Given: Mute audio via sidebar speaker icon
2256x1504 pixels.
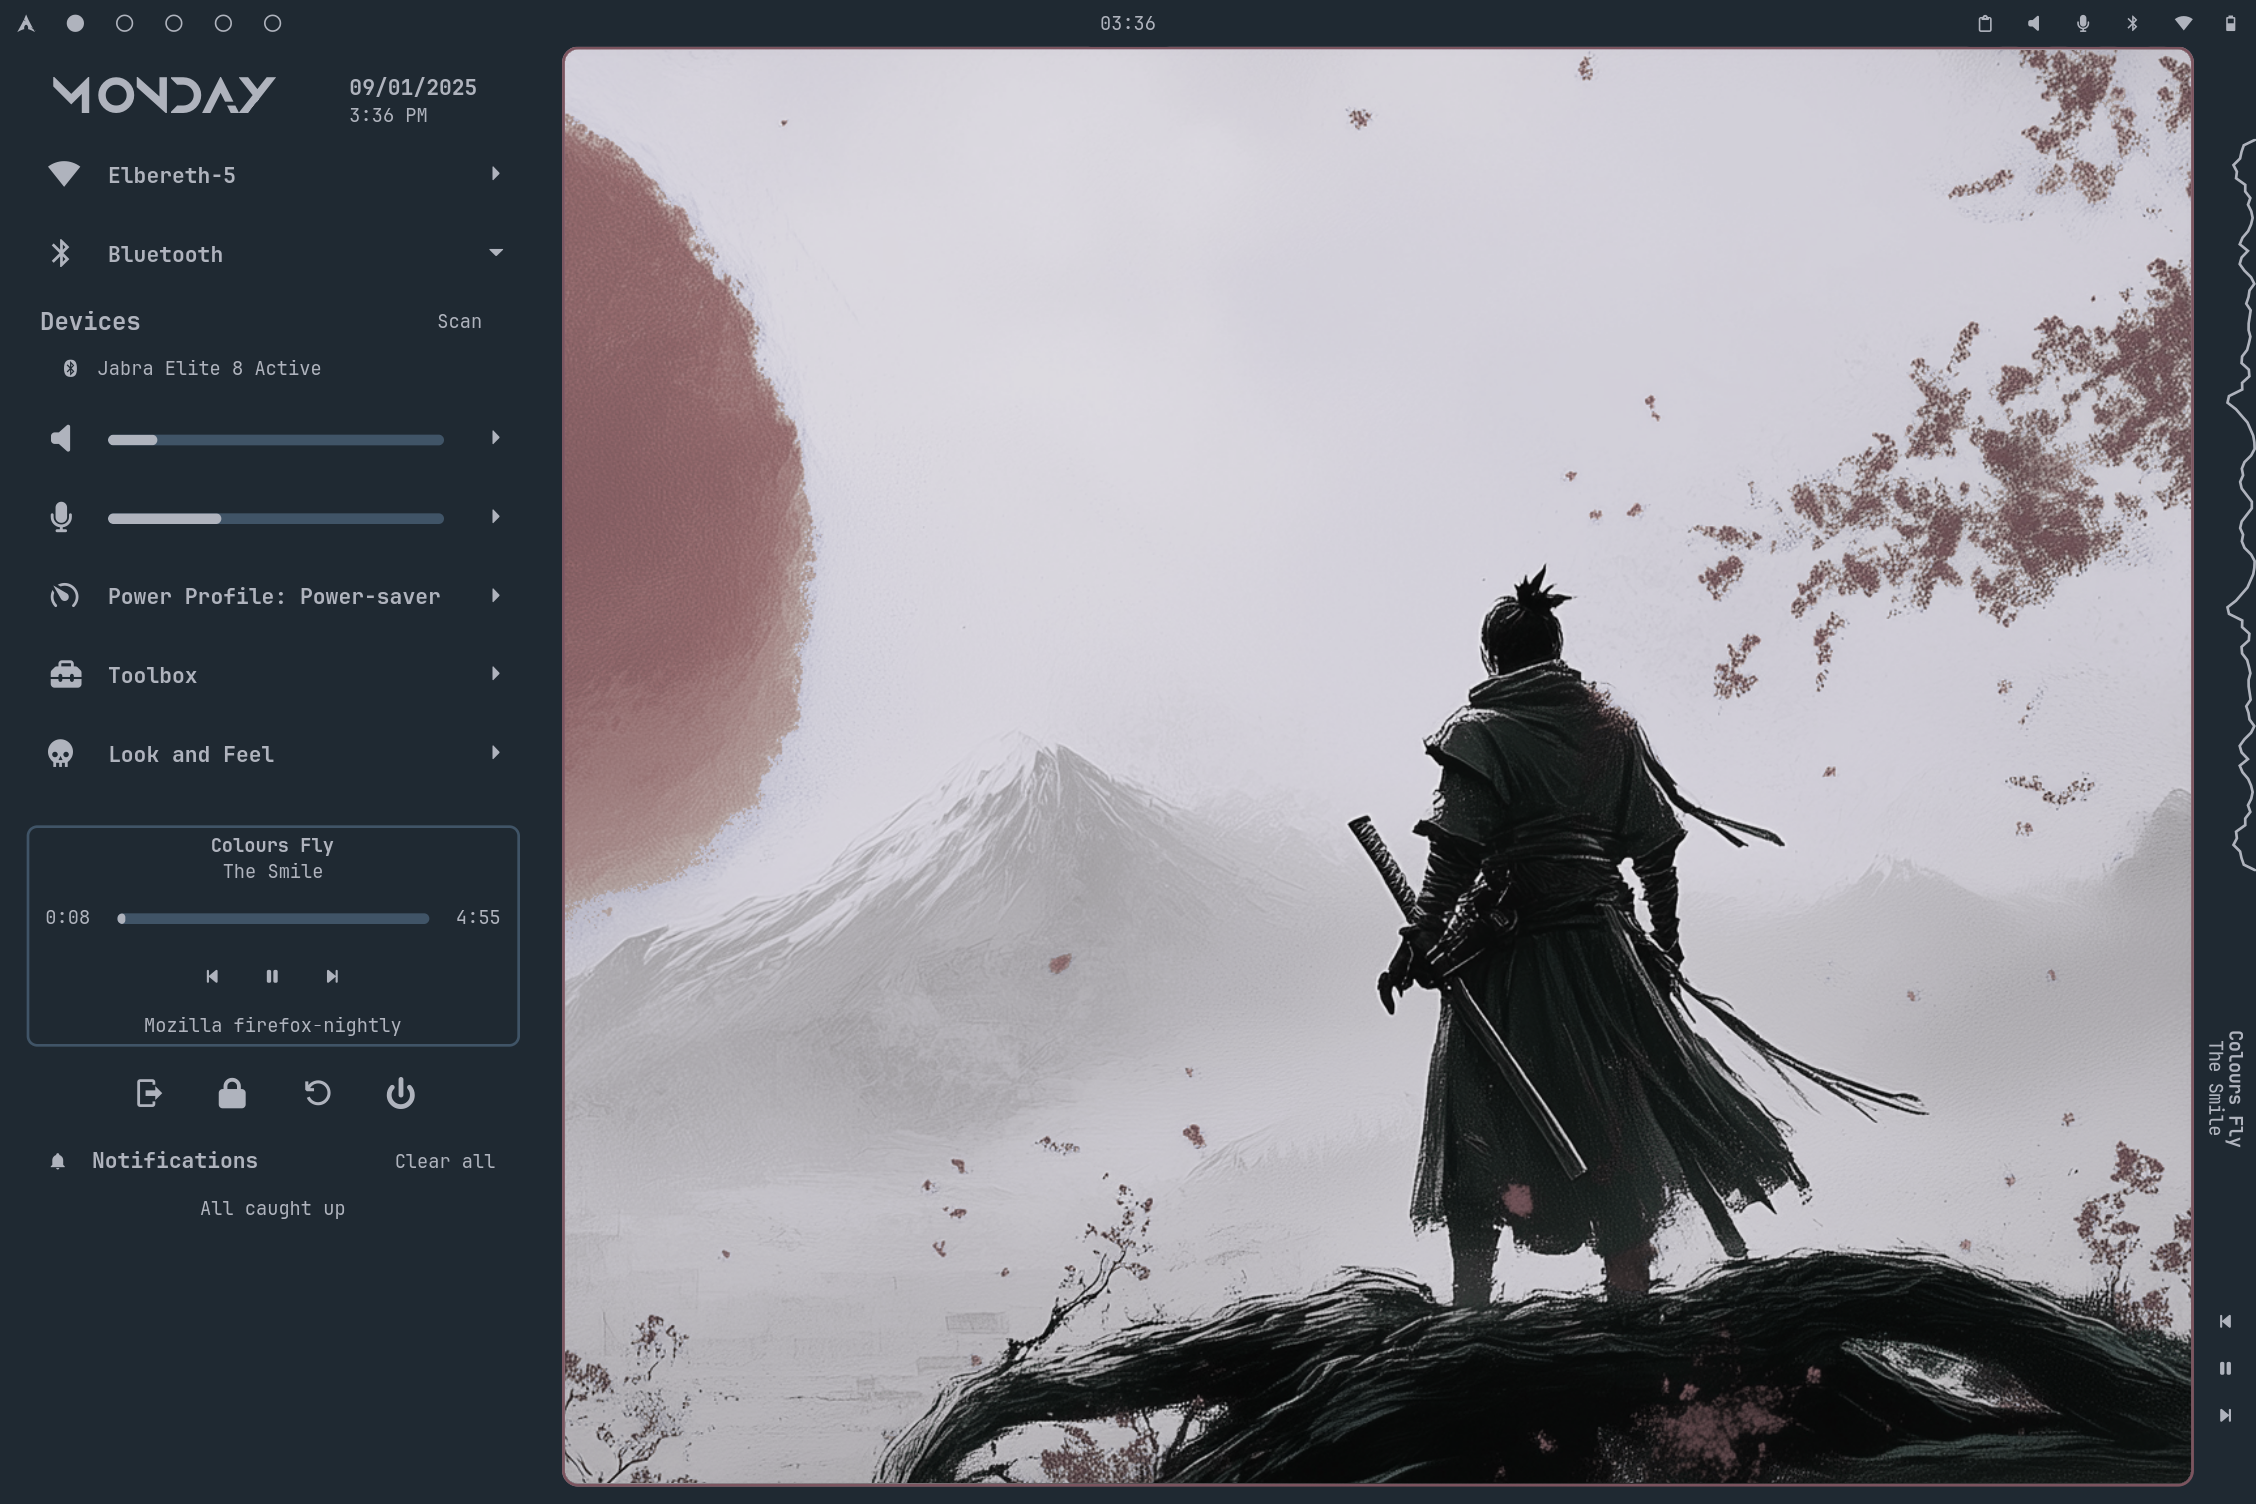Looking at the screenshot, I should point(61,439).
